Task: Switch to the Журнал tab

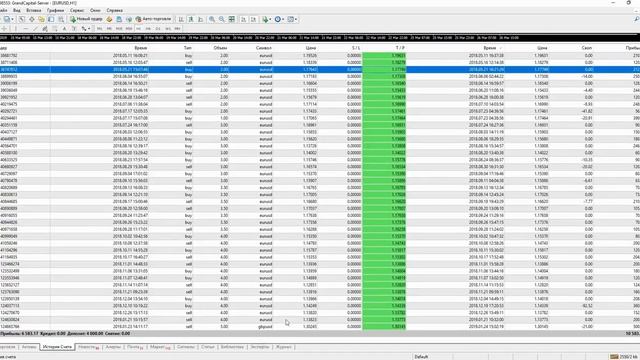Action: click(x=284, y=347)
